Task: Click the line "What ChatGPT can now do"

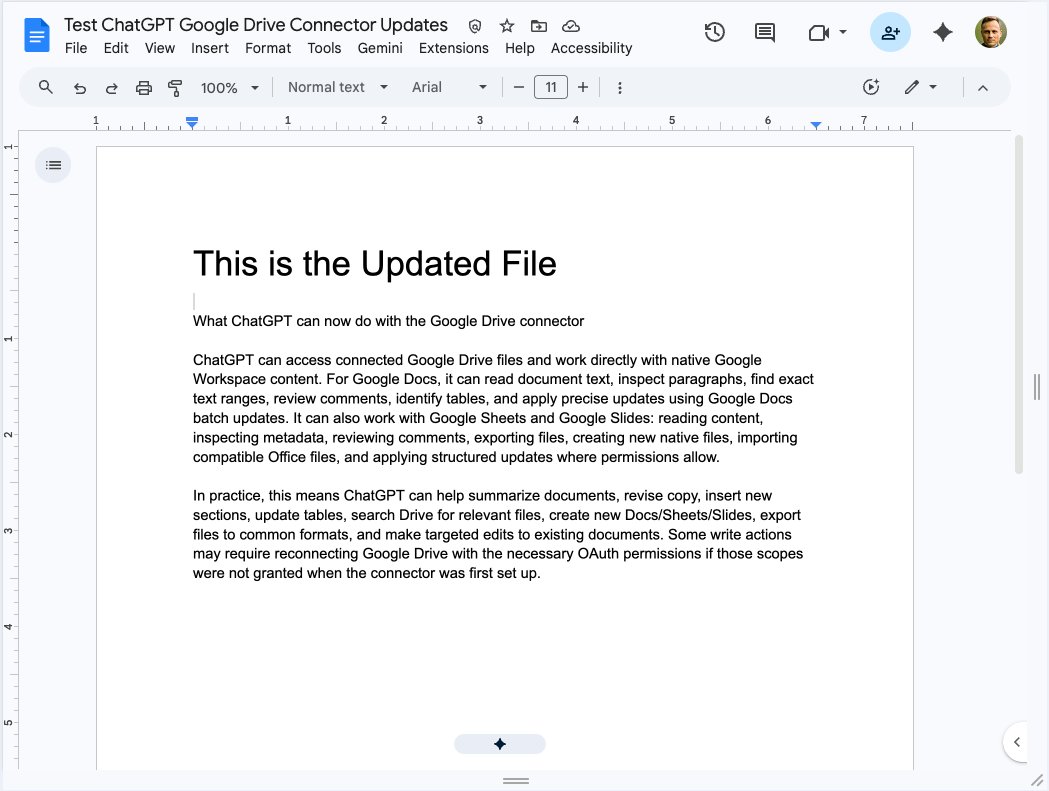Action: coord(389,321)
